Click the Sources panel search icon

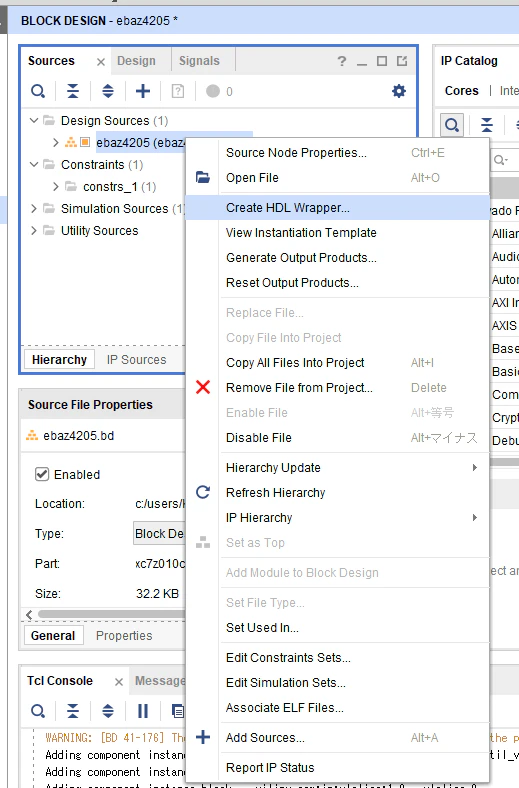click(x=38, y=91)
